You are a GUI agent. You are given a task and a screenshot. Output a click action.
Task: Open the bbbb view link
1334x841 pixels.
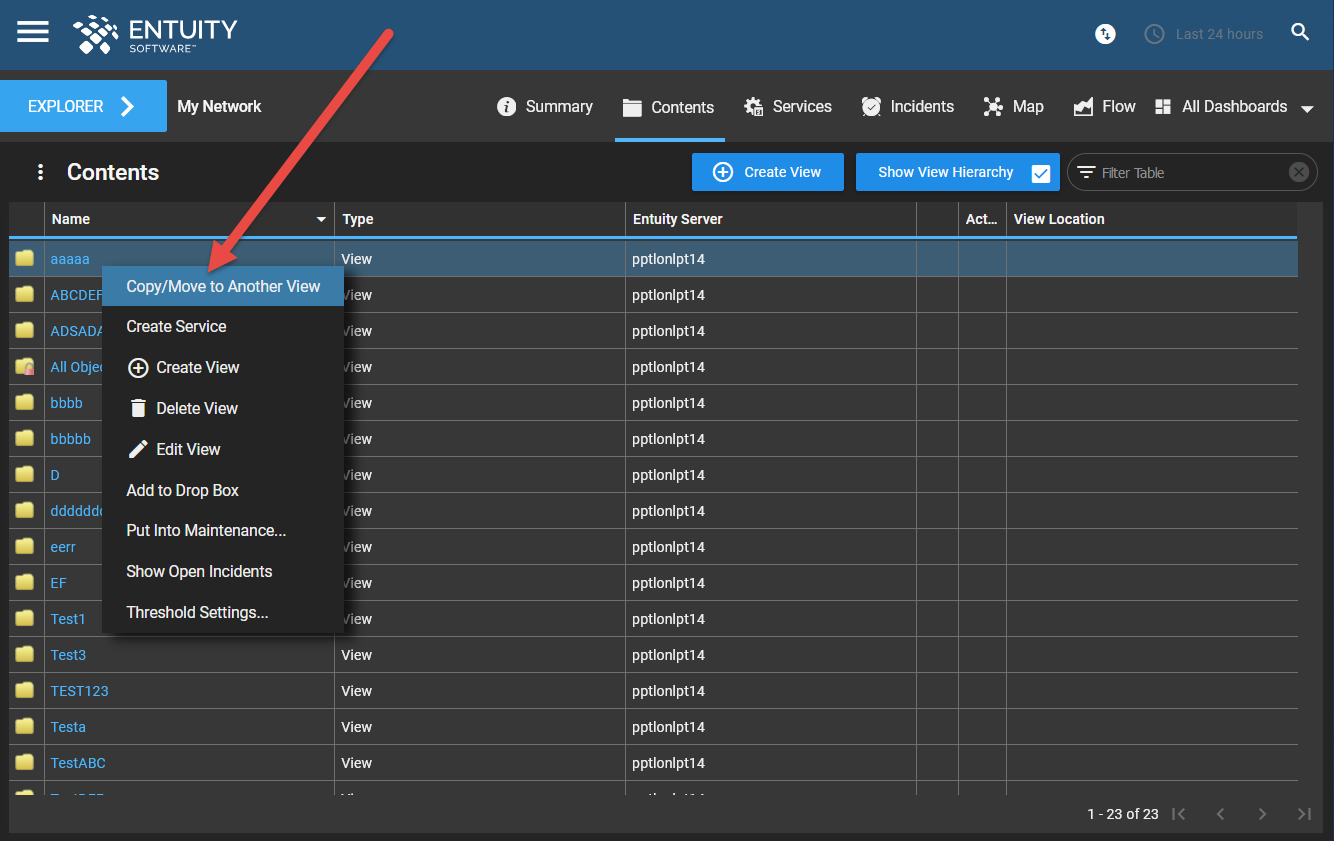(67, 403)
